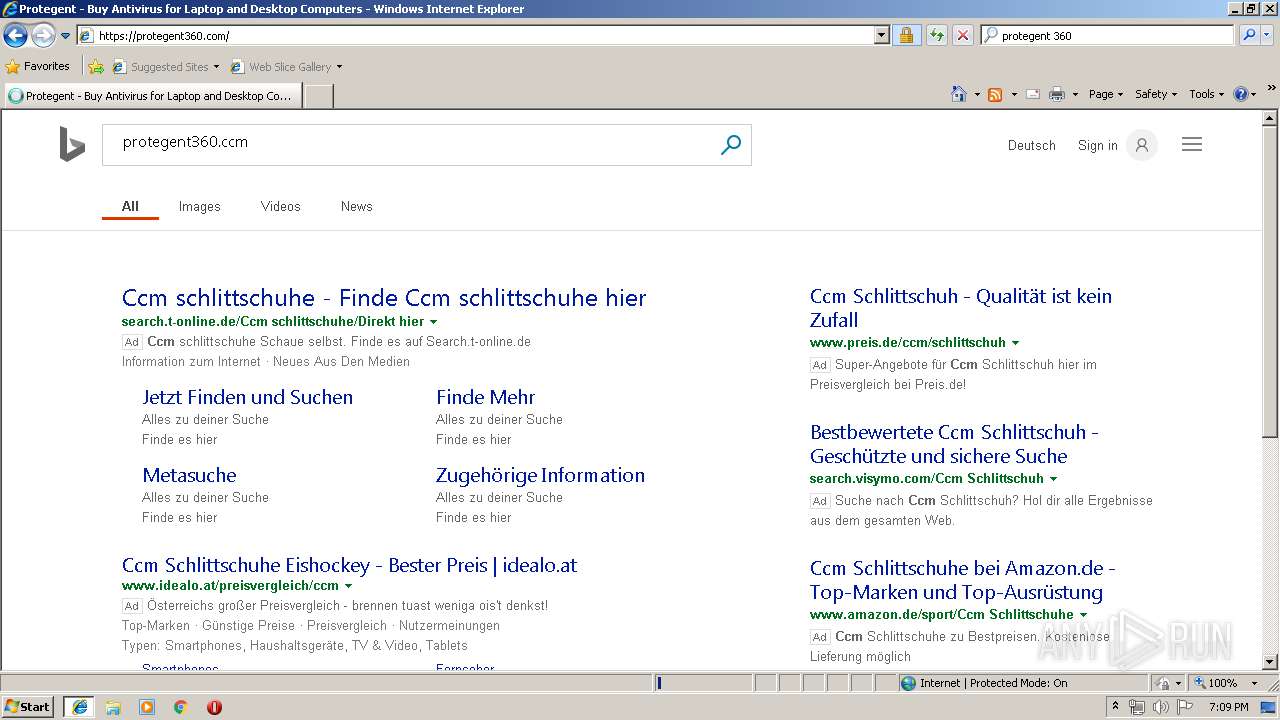Switch to the News tab
The width and height of the screenshot is (1280, 720).
coord(356,206)
